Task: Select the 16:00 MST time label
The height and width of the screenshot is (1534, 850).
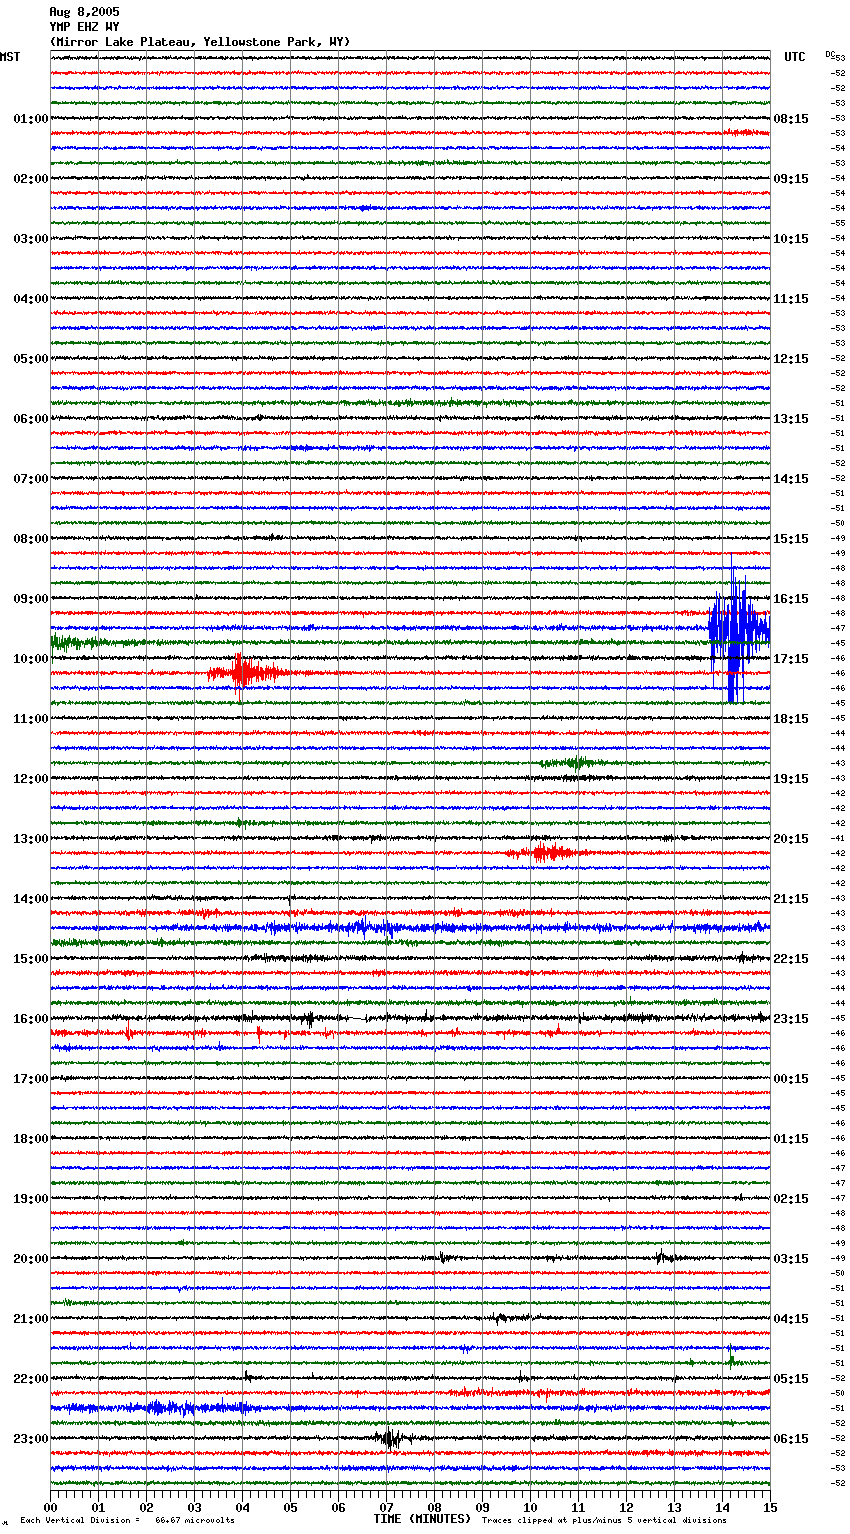Action: click(x=30, y=1019)
